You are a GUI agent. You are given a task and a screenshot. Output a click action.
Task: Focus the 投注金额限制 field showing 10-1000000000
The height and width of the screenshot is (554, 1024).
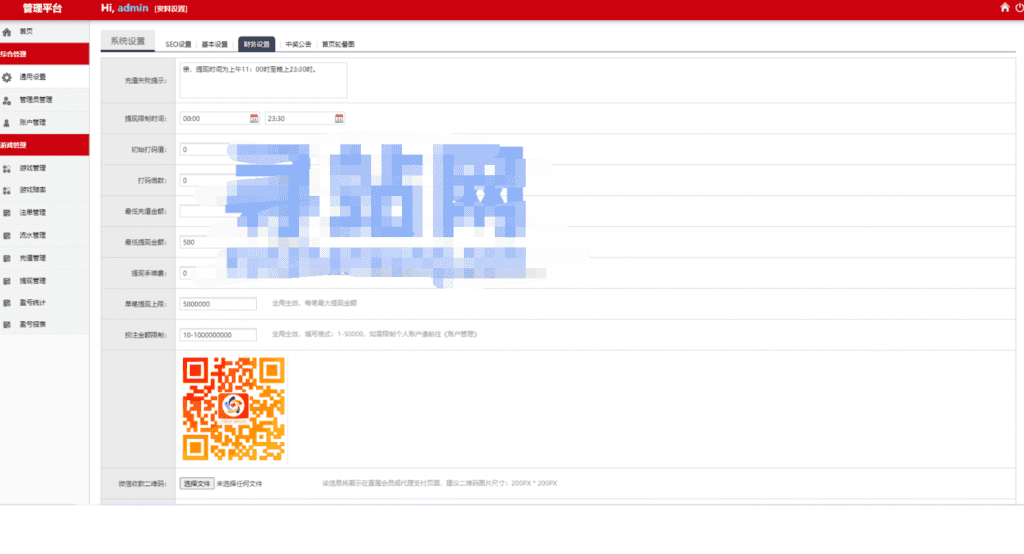click(218, 334)
